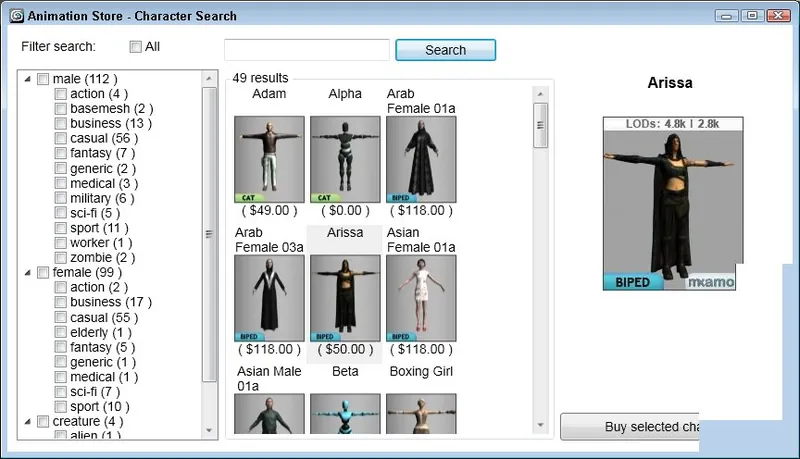The height and width of the screenshot is (459, 800).
Task: Collapse the female category tree node
Action: coord(28,272)
